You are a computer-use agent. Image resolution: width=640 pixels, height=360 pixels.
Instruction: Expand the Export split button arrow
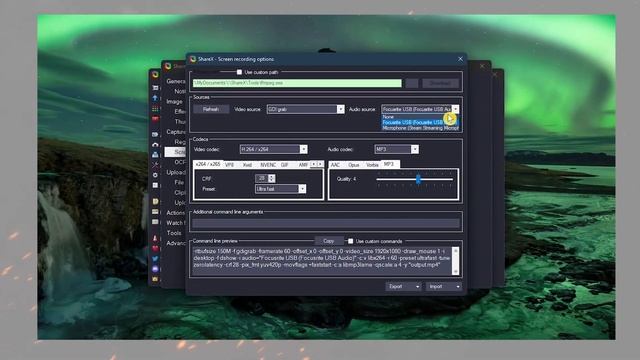click(x=417, y=287)
